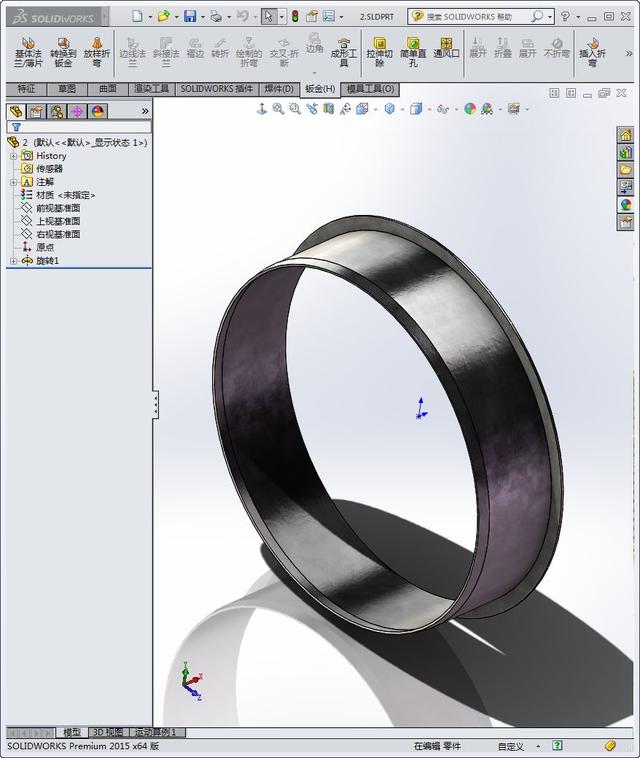Open the Options icon in the title toolbar

click(x=329, y=16)
